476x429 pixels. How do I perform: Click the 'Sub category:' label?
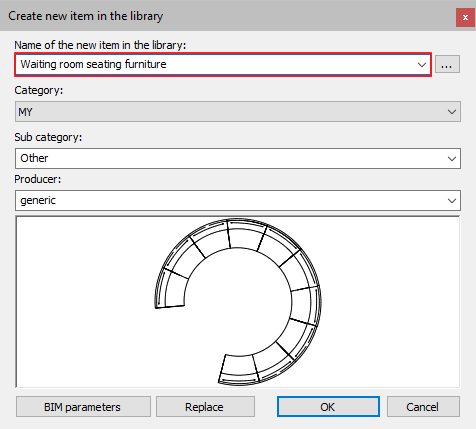pos(48,137)
